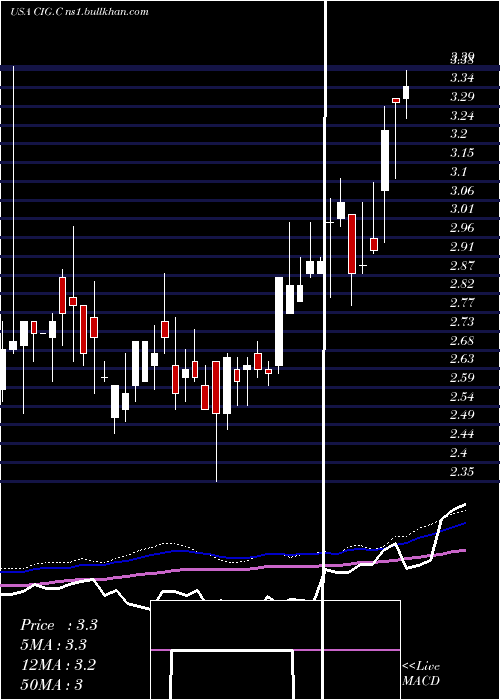
Task: Select the 3.2 price level label
Action: coord(458,134)
